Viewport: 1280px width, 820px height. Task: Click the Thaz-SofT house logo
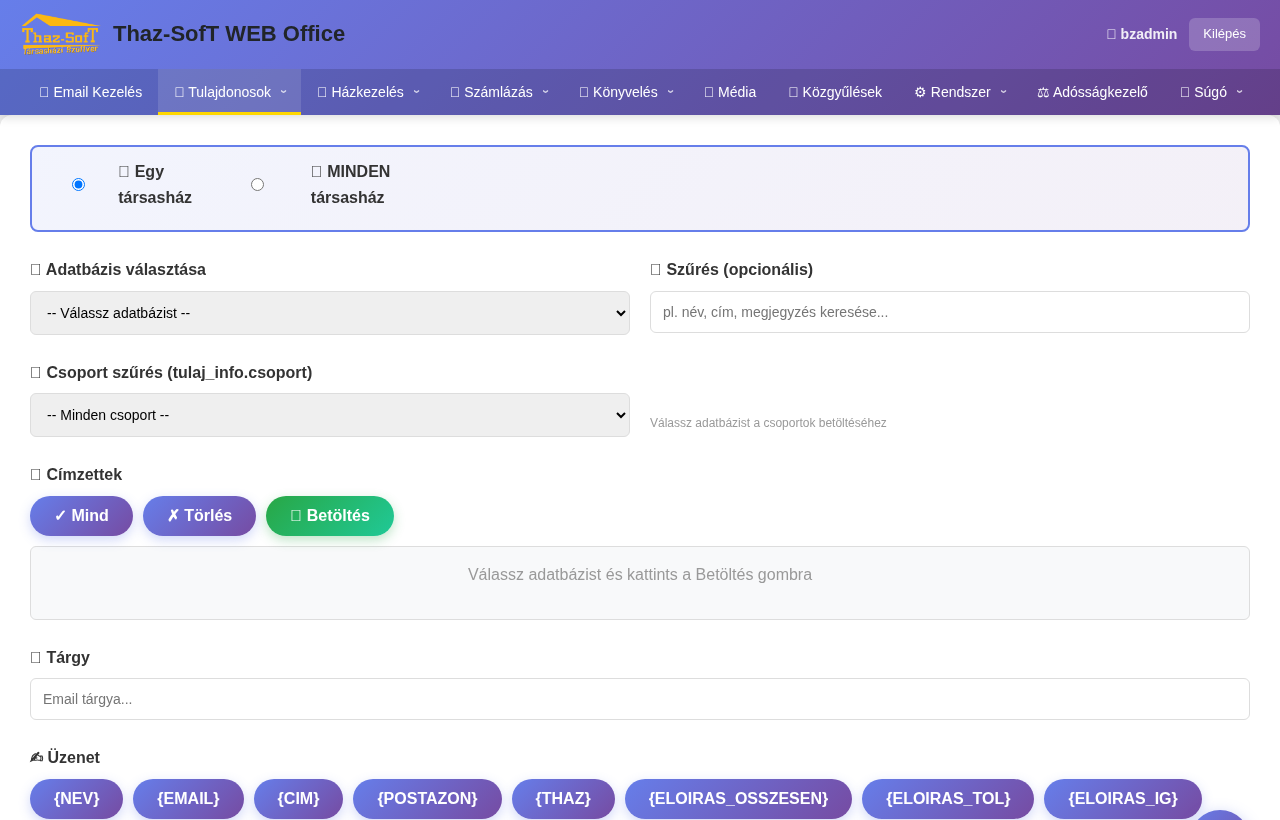click(60, 34)
